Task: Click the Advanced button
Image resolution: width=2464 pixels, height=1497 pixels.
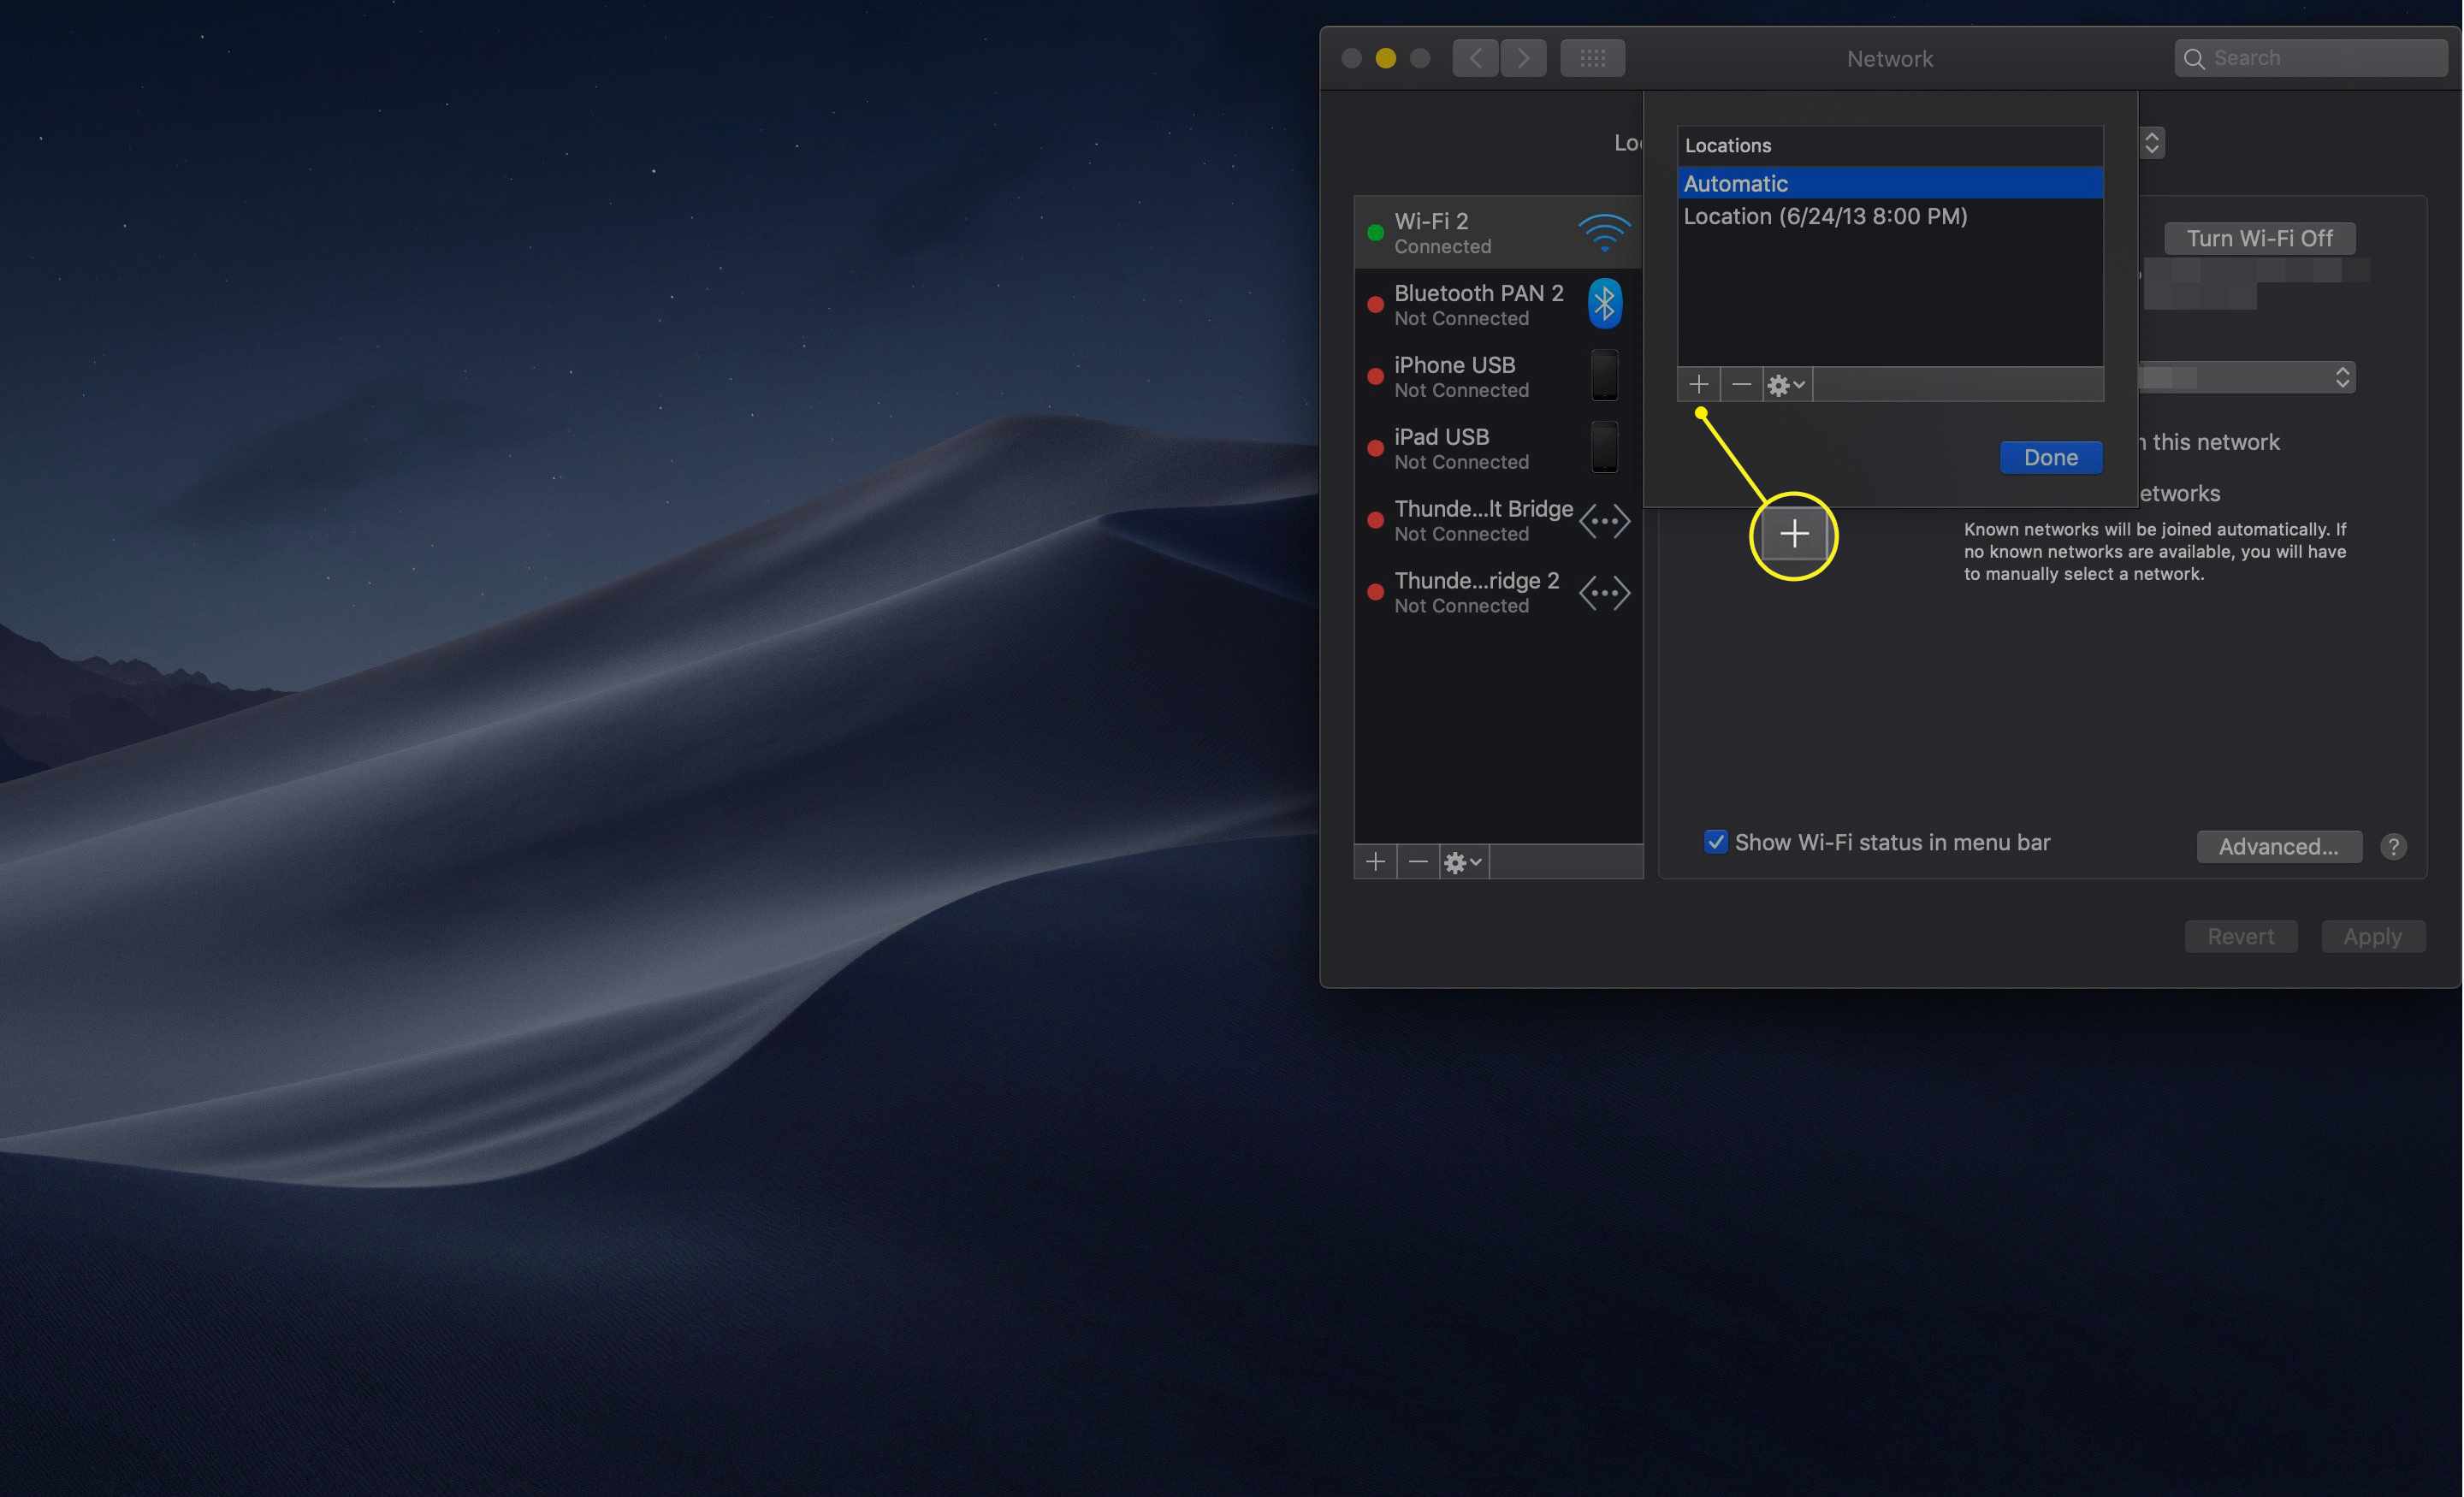Action: click(x=2277, y=846)
